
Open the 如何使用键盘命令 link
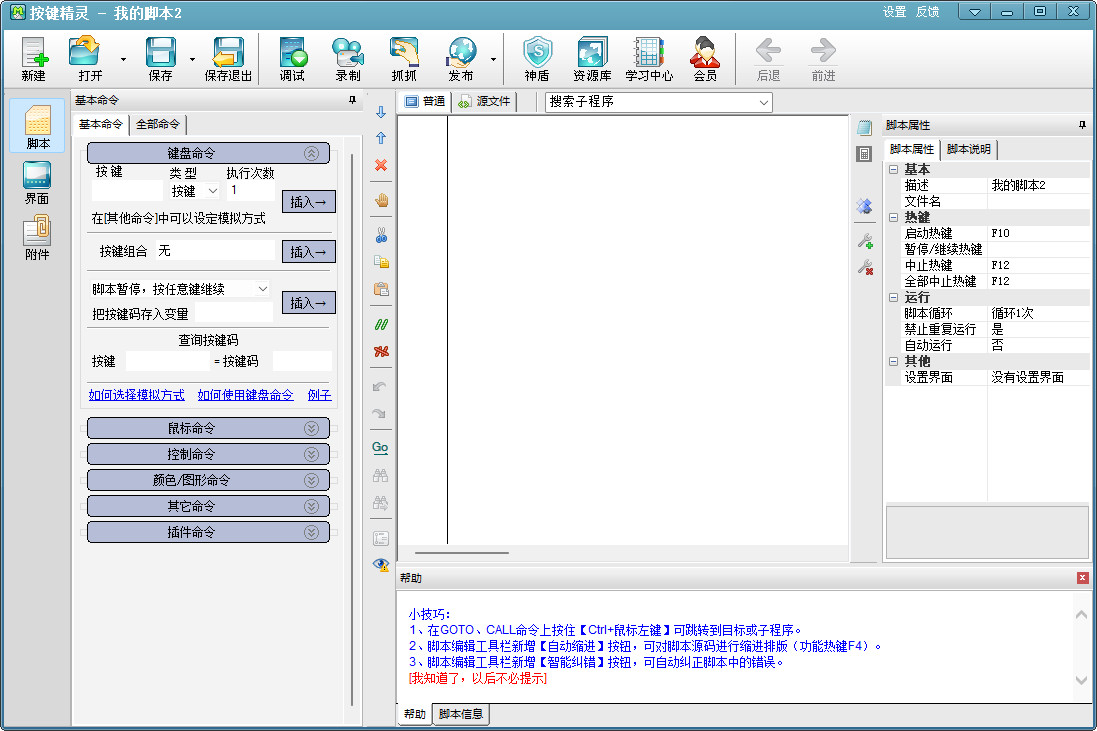[x=246, y=395]
